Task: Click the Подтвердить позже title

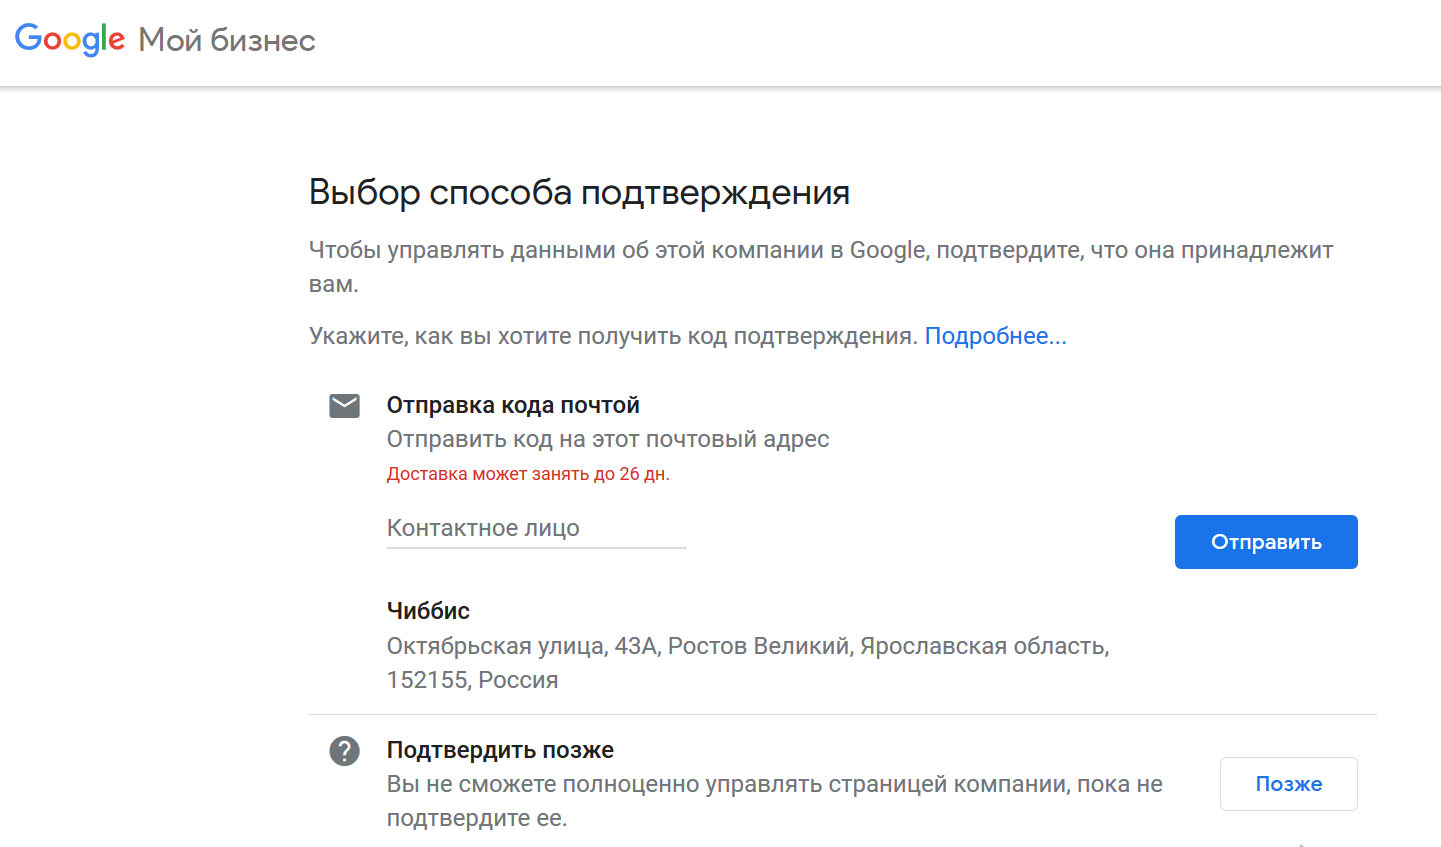Action: coord(500,750)
